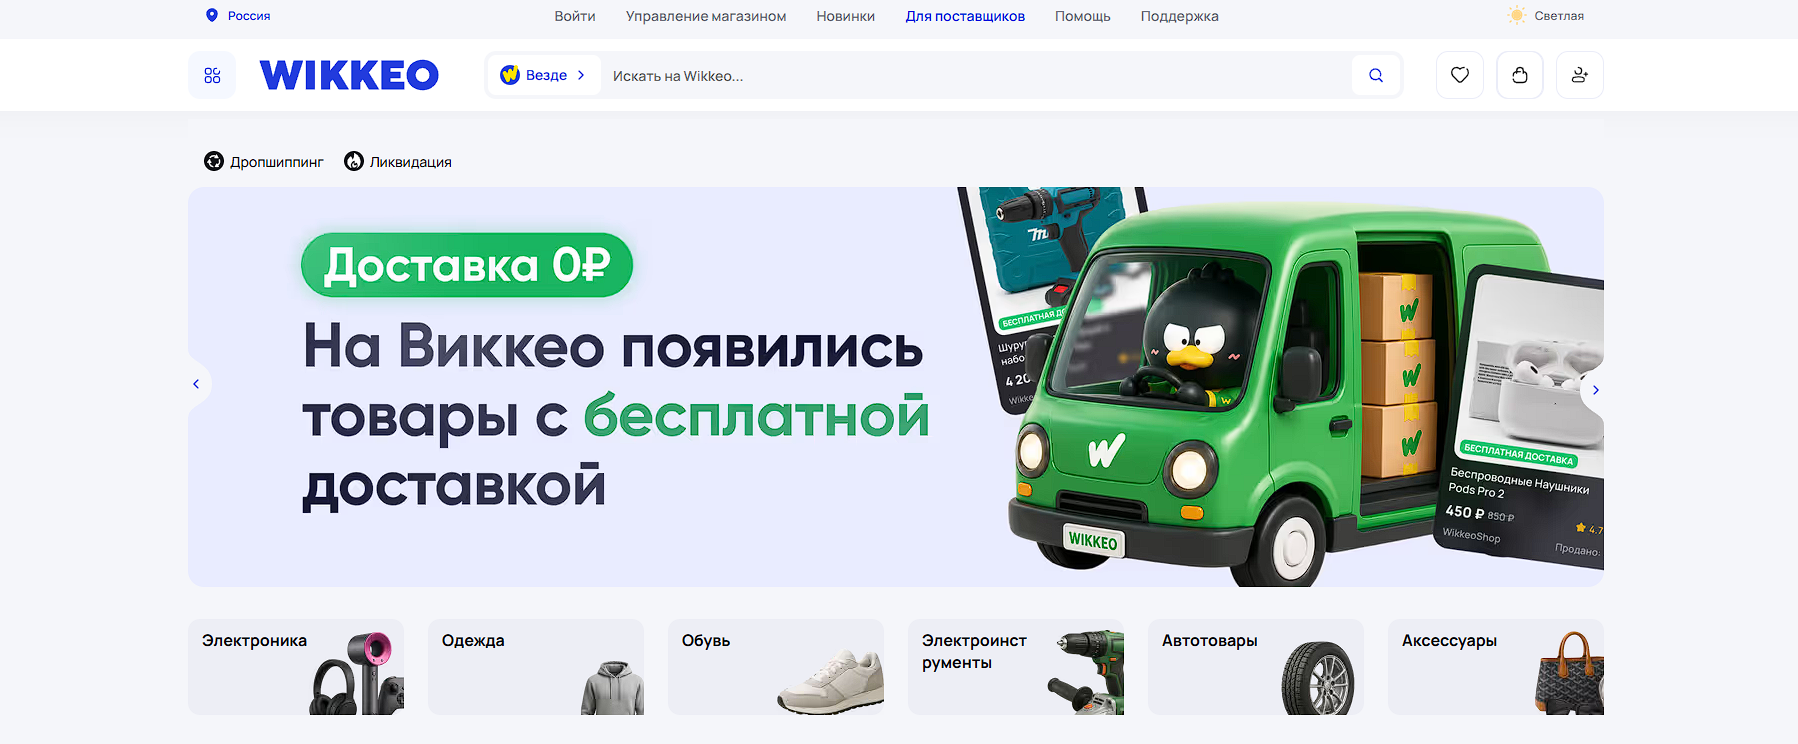Image resolution: width=1798 pixels, height=744 pixels.
Task: Click the Wikkeo W icon in search scope
Action: click(510, 75)
